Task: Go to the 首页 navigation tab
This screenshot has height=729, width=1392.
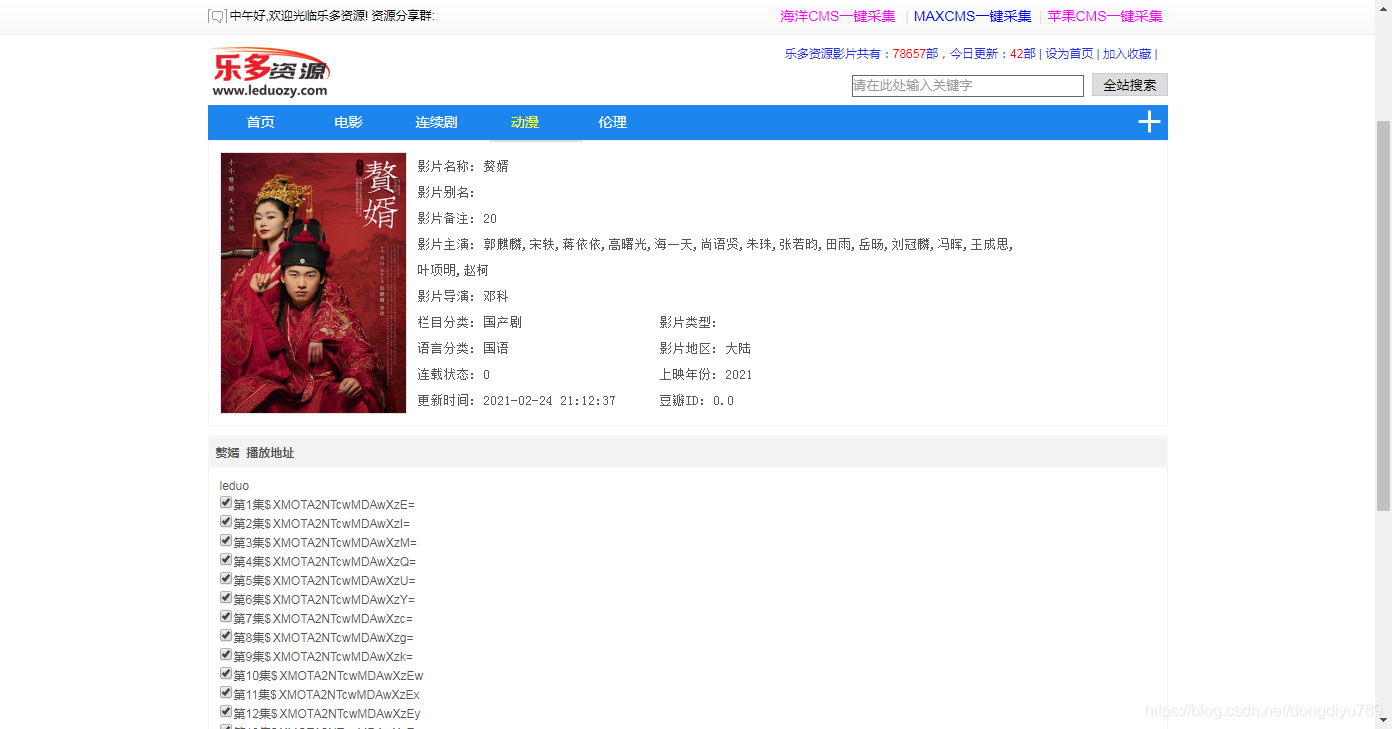Action: point(261,122)
